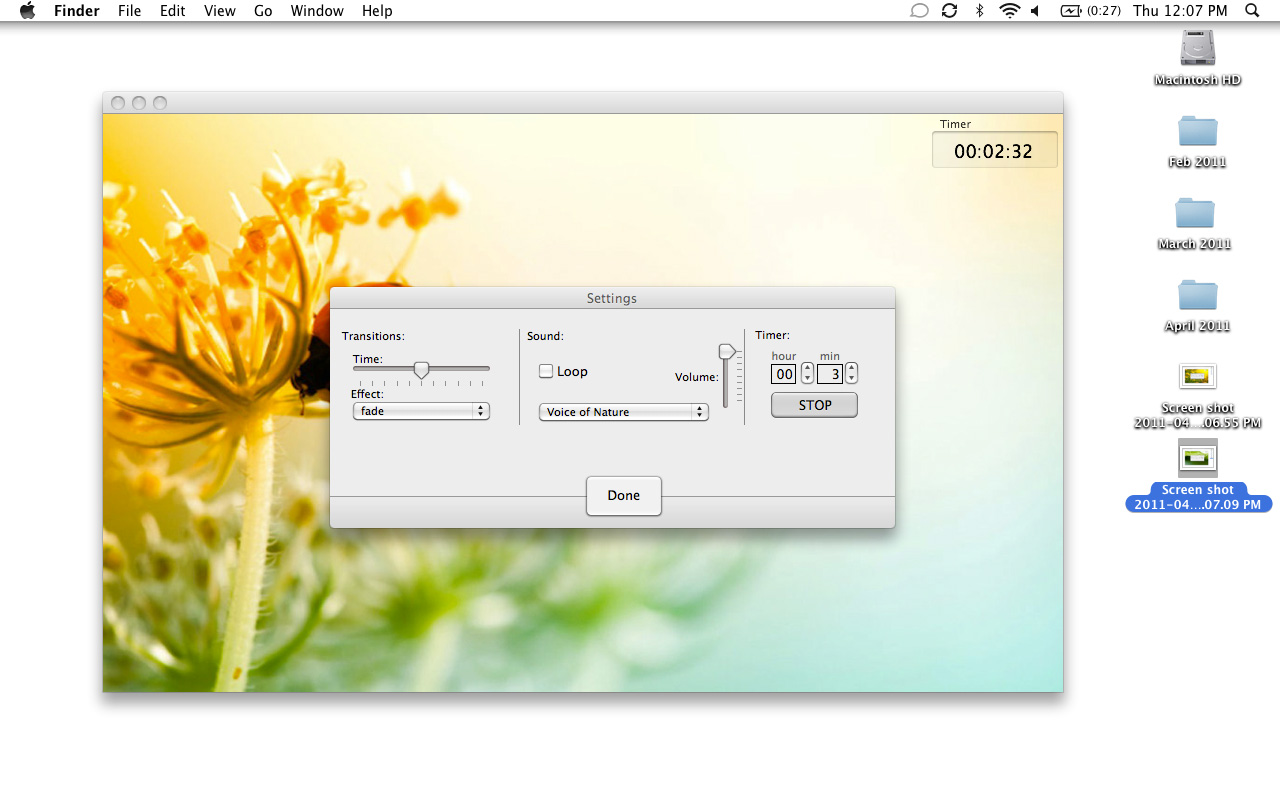Viewport: 1280px width, 800px height.
Task: Open Spotlight search magnifier icon
Action: click(1252, 11)
